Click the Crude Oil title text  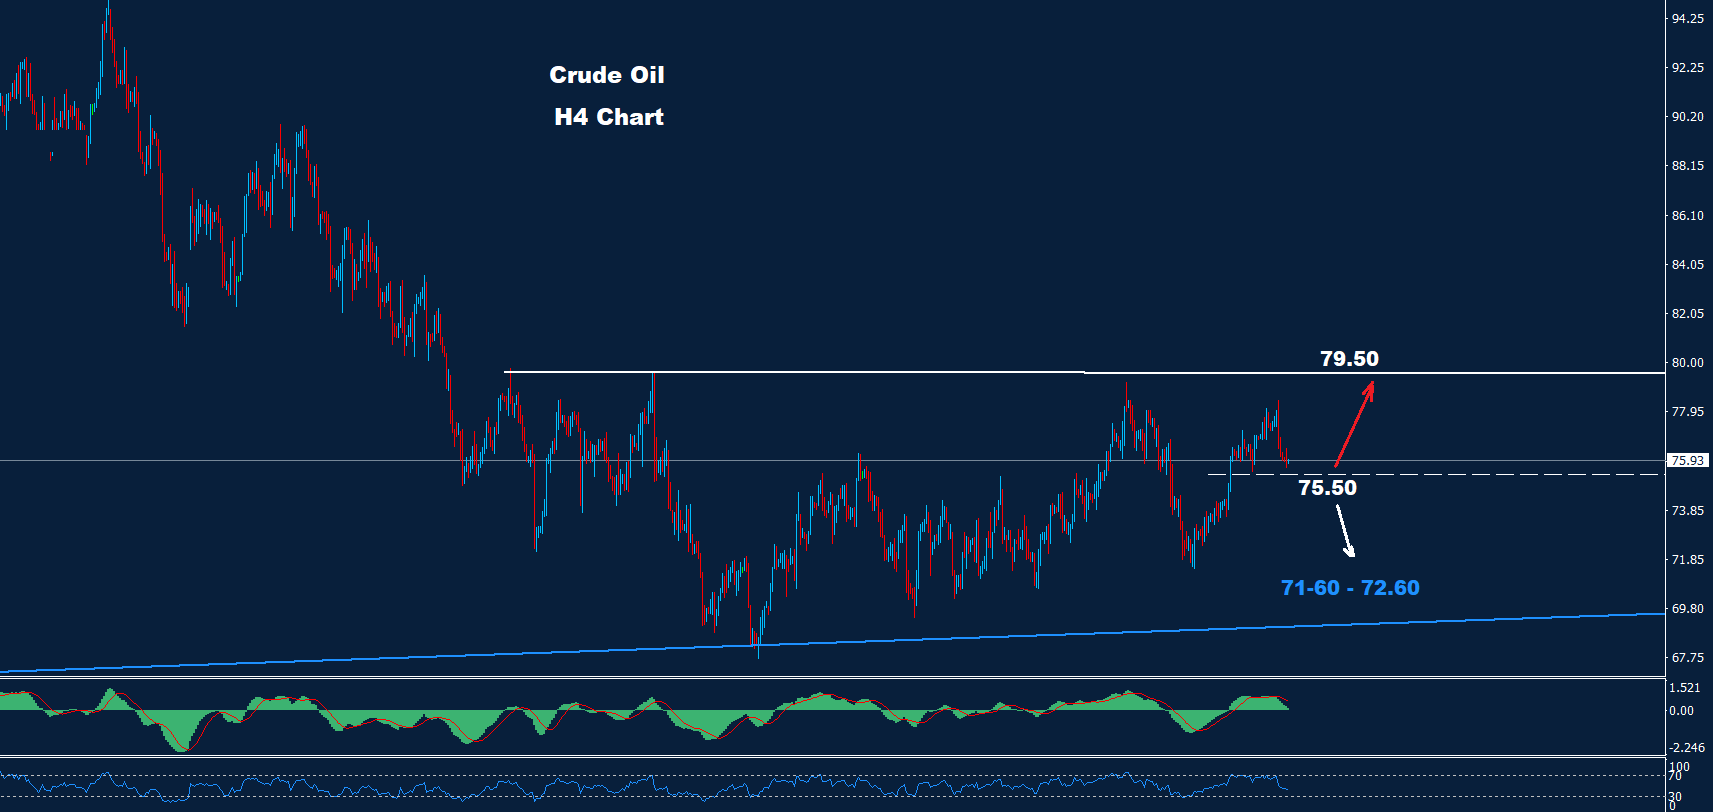point(606,75)
